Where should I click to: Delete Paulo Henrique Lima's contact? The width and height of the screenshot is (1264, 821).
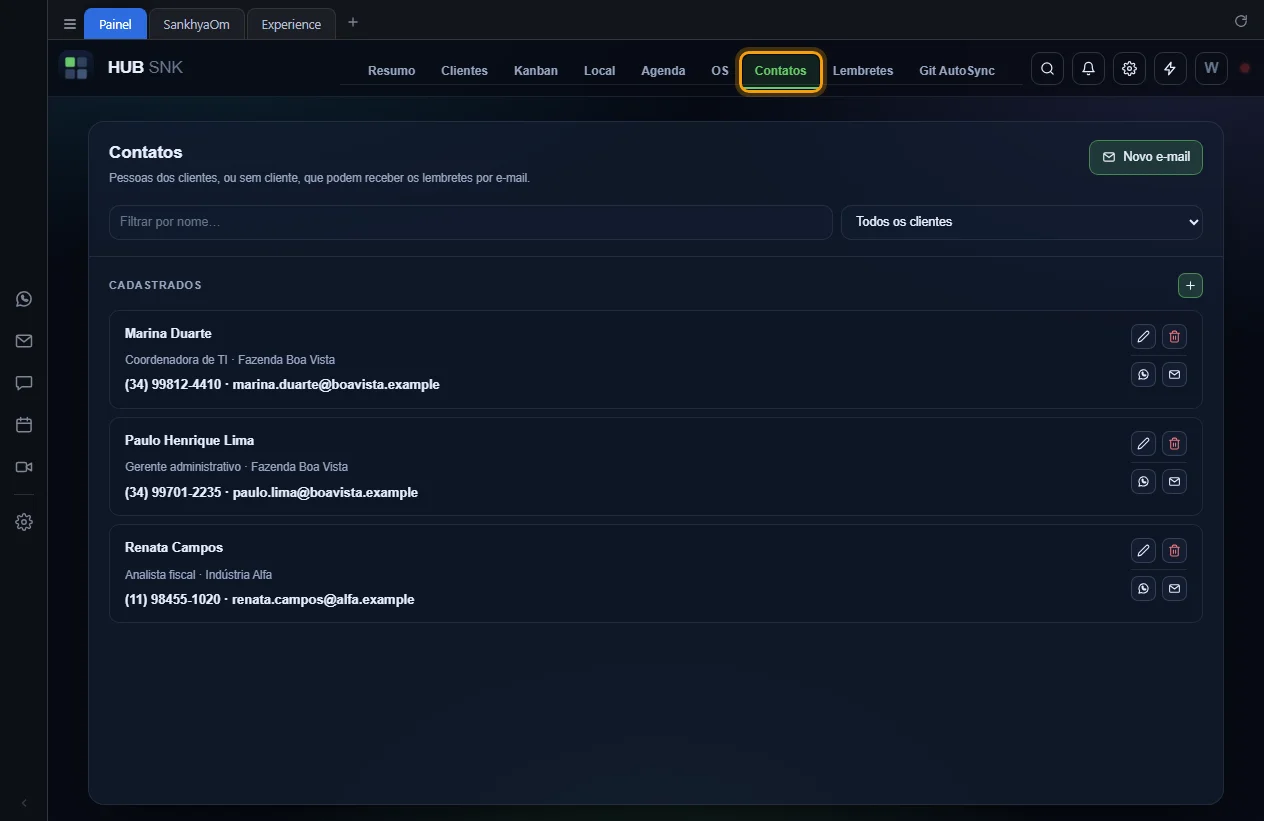1175,444
